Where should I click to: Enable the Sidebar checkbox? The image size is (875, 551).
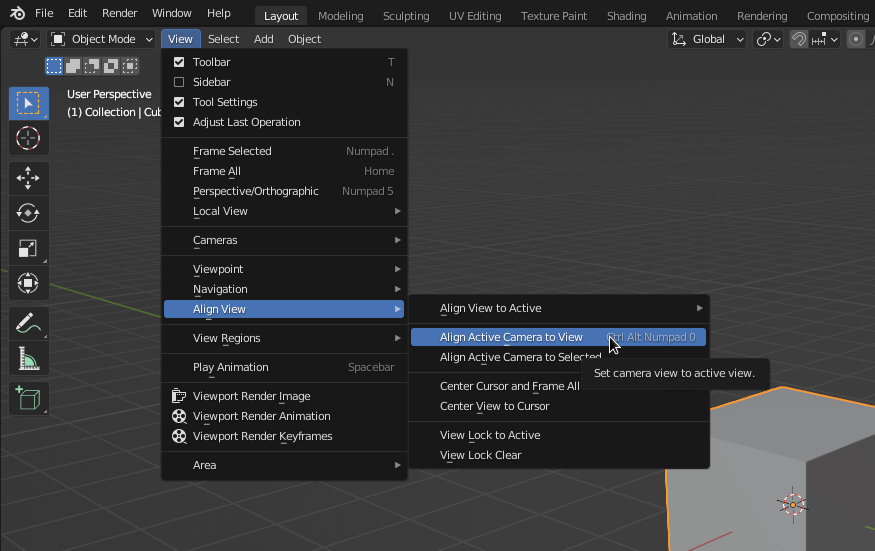[x=179, y=82]
